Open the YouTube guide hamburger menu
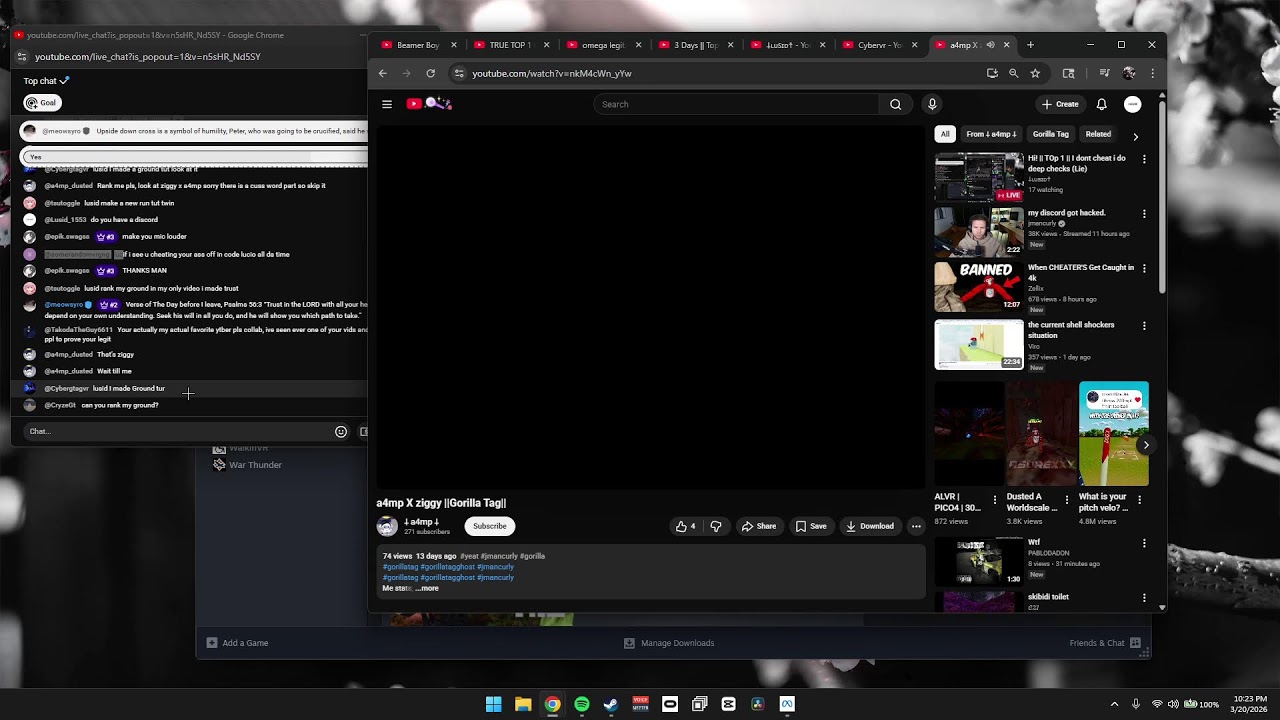This screenshot has width=1280, height=720. (387, 104)
